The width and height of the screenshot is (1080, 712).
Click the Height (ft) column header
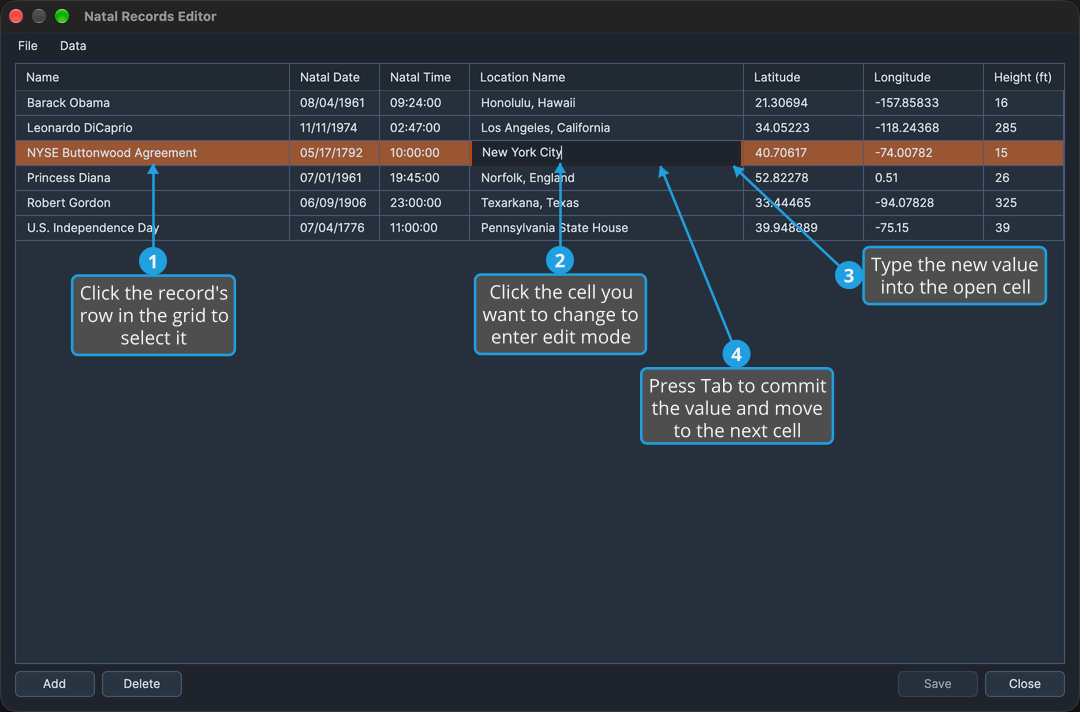pos(1024,77)
